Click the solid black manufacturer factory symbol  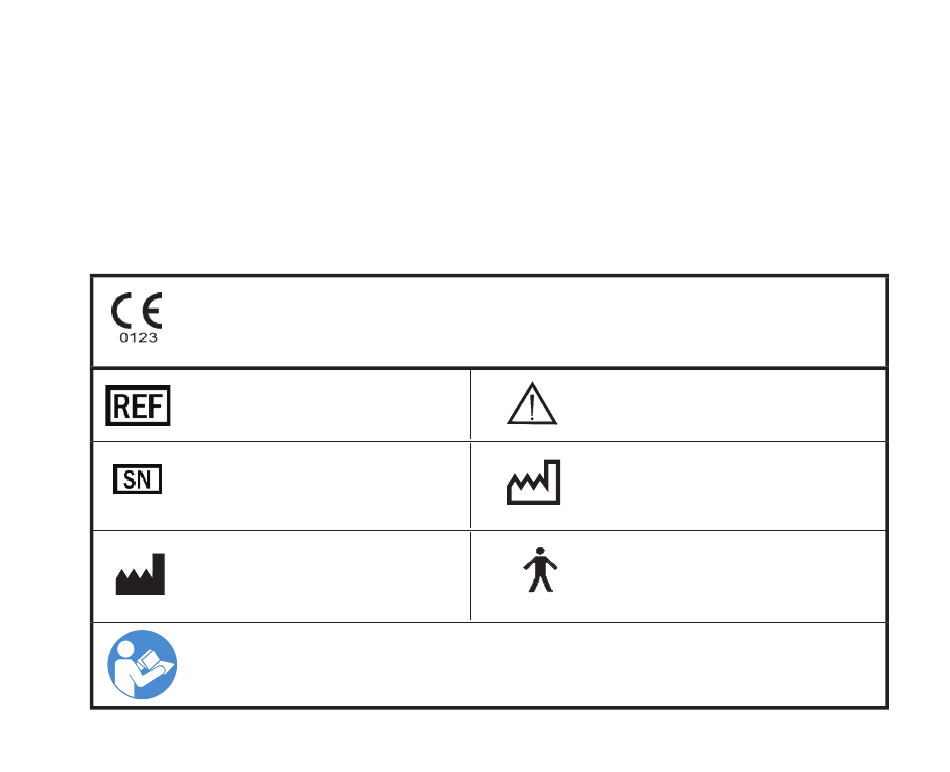(x=140, y=574)
